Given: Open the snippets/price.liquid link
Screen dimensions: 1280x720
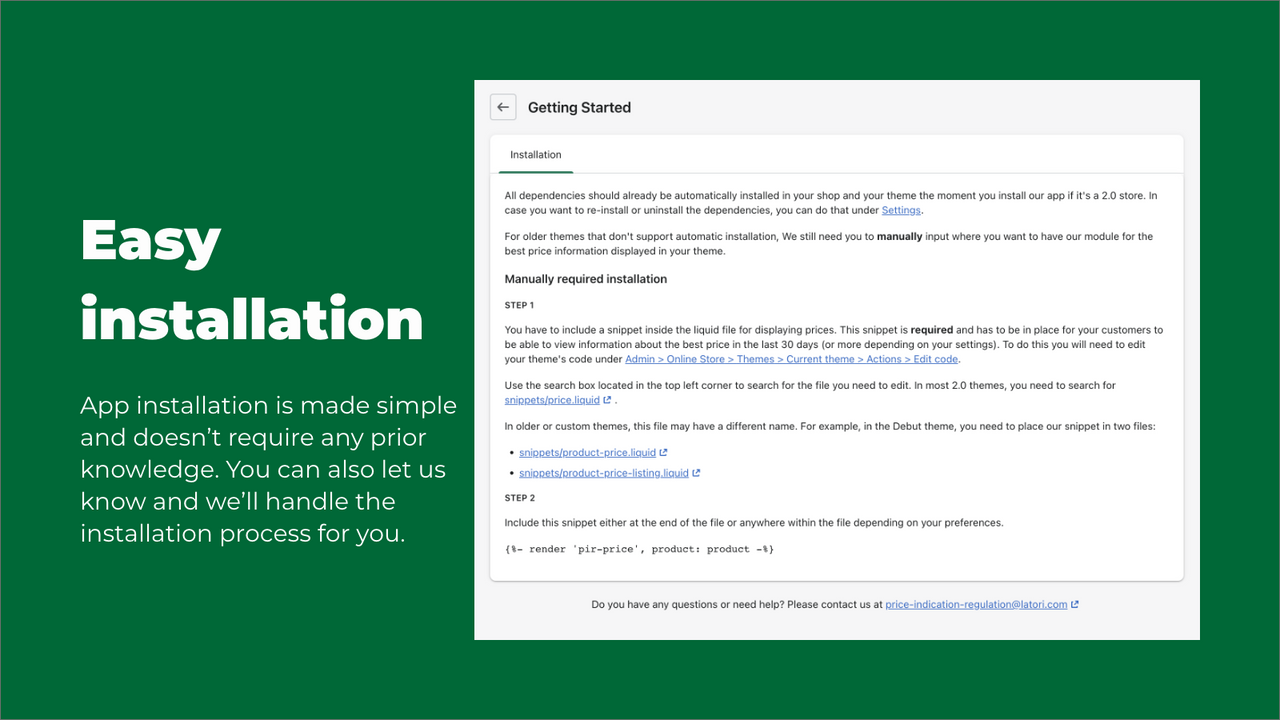Looking at the screenshot, I should (552, 400).
